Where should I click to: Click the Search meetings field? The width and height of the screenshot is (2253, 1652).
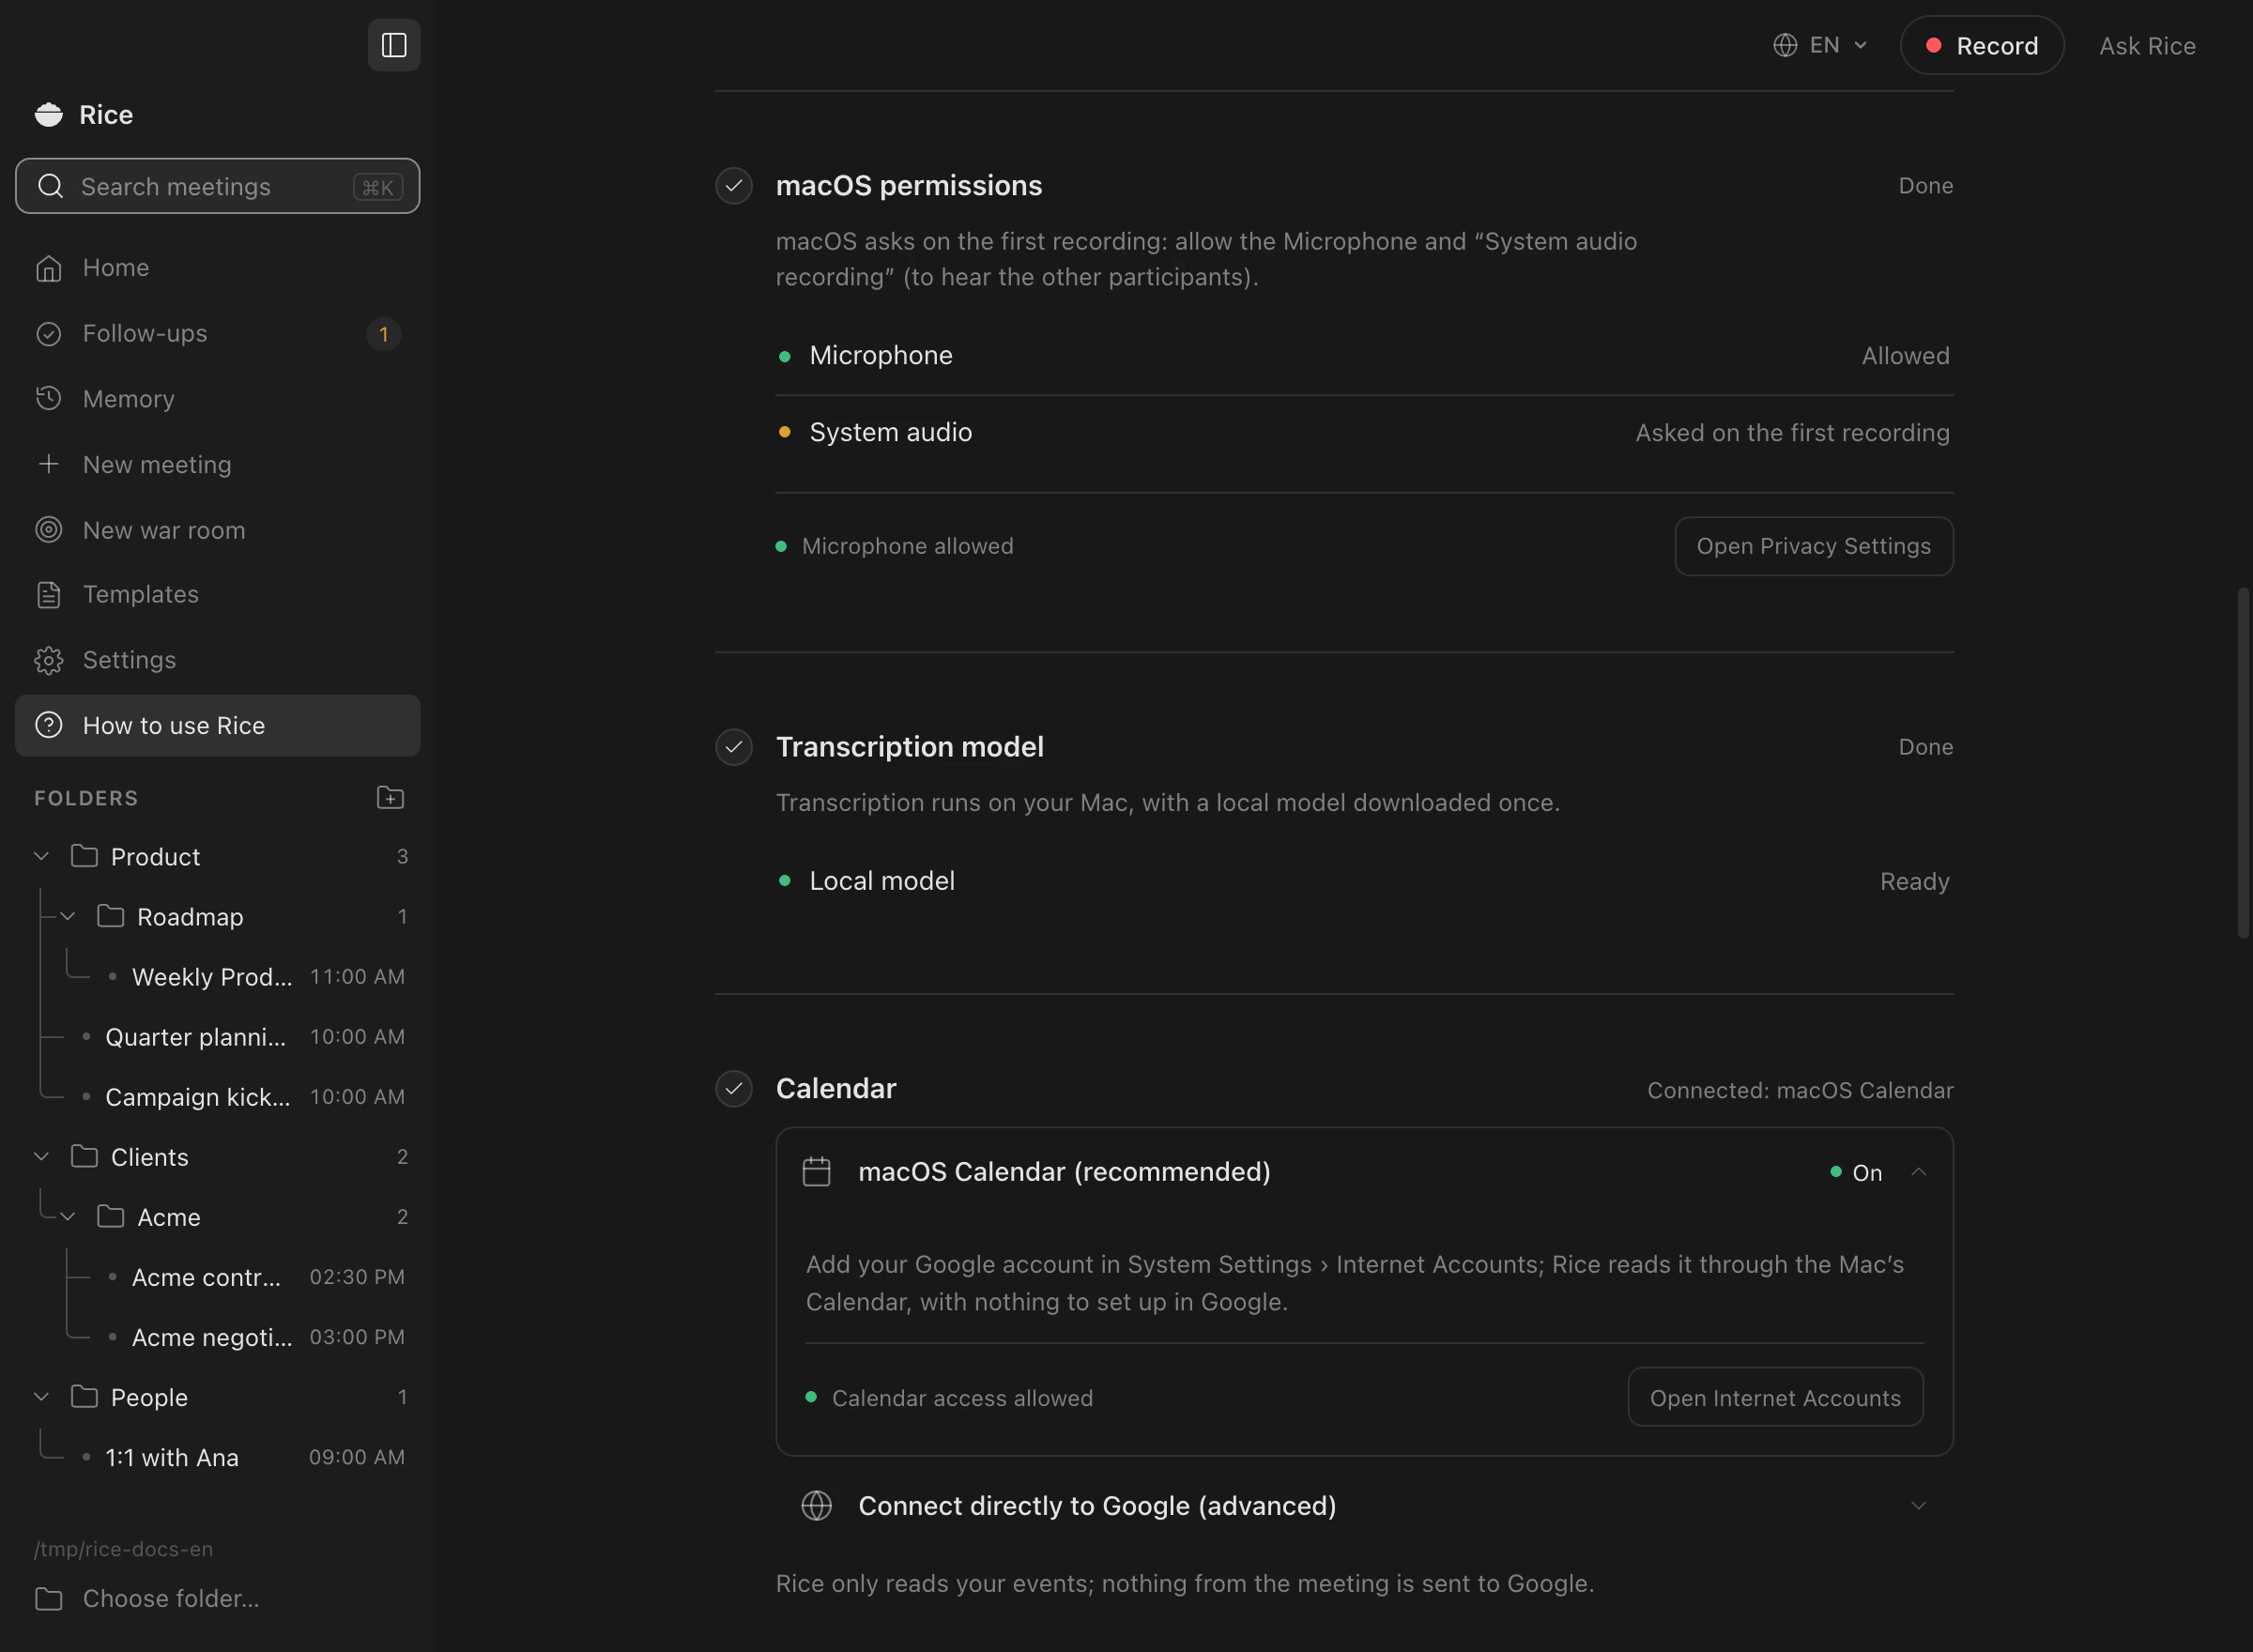(x=217, y=186)
